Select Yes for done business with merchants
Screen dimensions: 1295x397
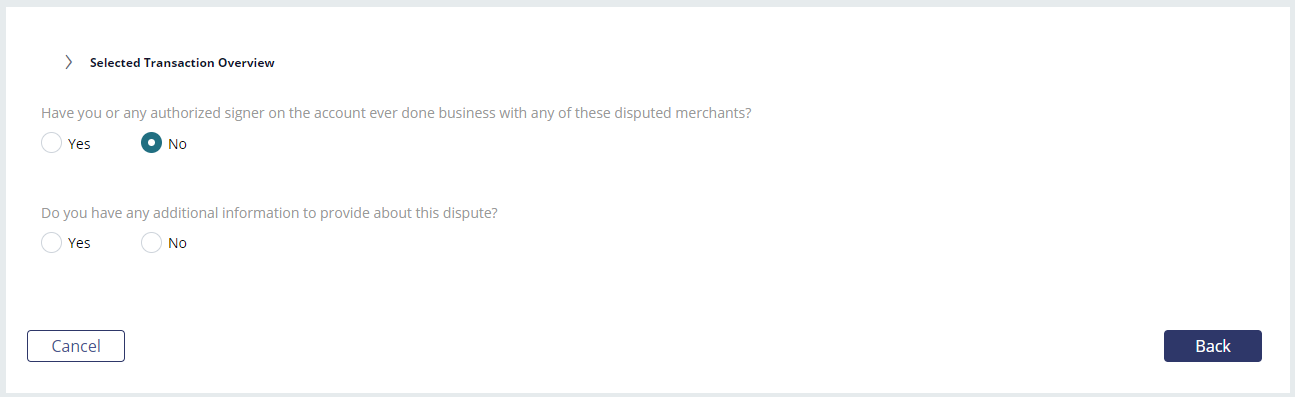(x=52, y=143)
